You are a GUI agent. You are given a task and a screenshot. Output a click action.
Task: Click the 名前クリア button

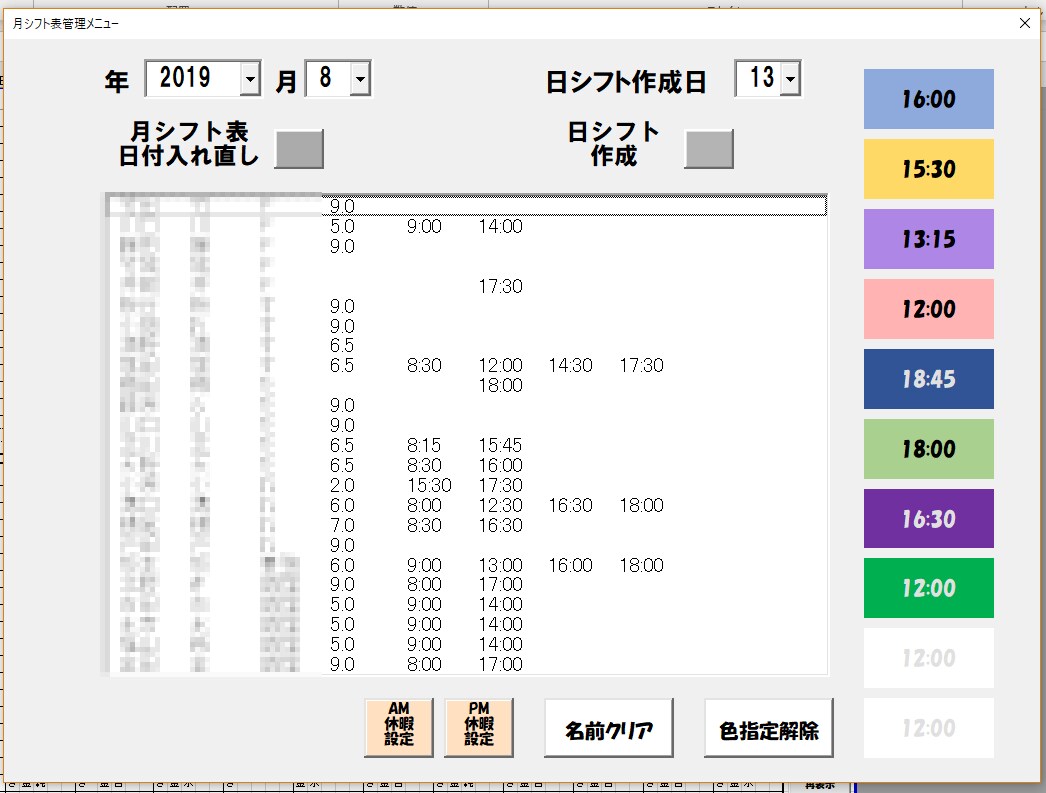point(609,728)
